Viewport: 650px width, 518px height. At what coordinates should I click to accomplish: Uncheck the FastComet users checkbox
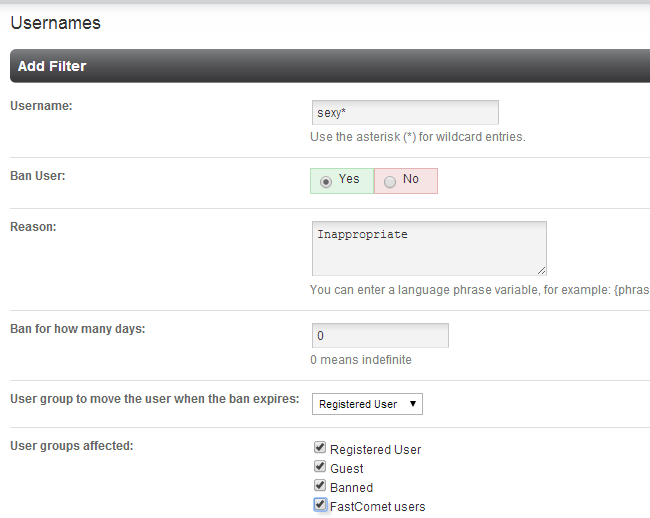(x=320, y=504)
